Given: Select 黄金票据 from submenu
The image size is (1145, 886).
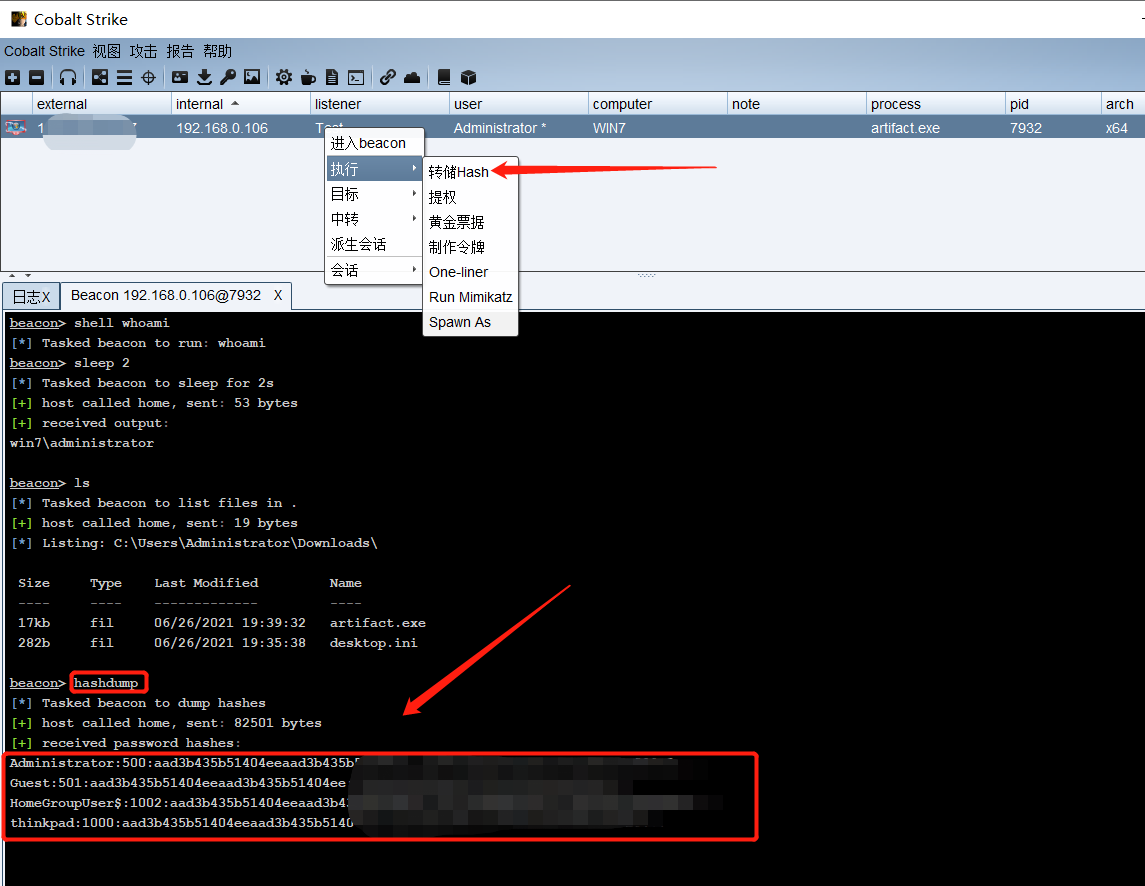Looking at the screenshot, I should click(470, 222).
